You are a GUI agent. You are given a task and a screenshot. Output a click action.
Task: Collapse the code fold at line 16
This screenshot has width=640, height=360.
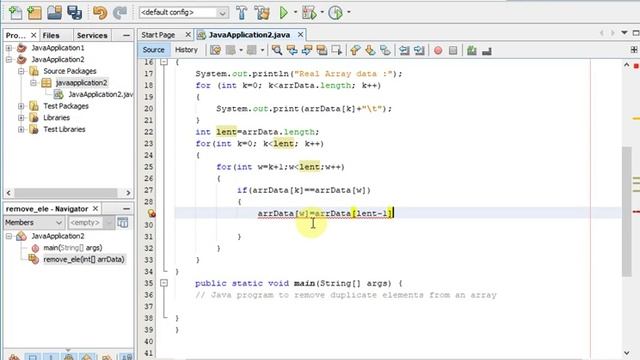pos(164,62)
